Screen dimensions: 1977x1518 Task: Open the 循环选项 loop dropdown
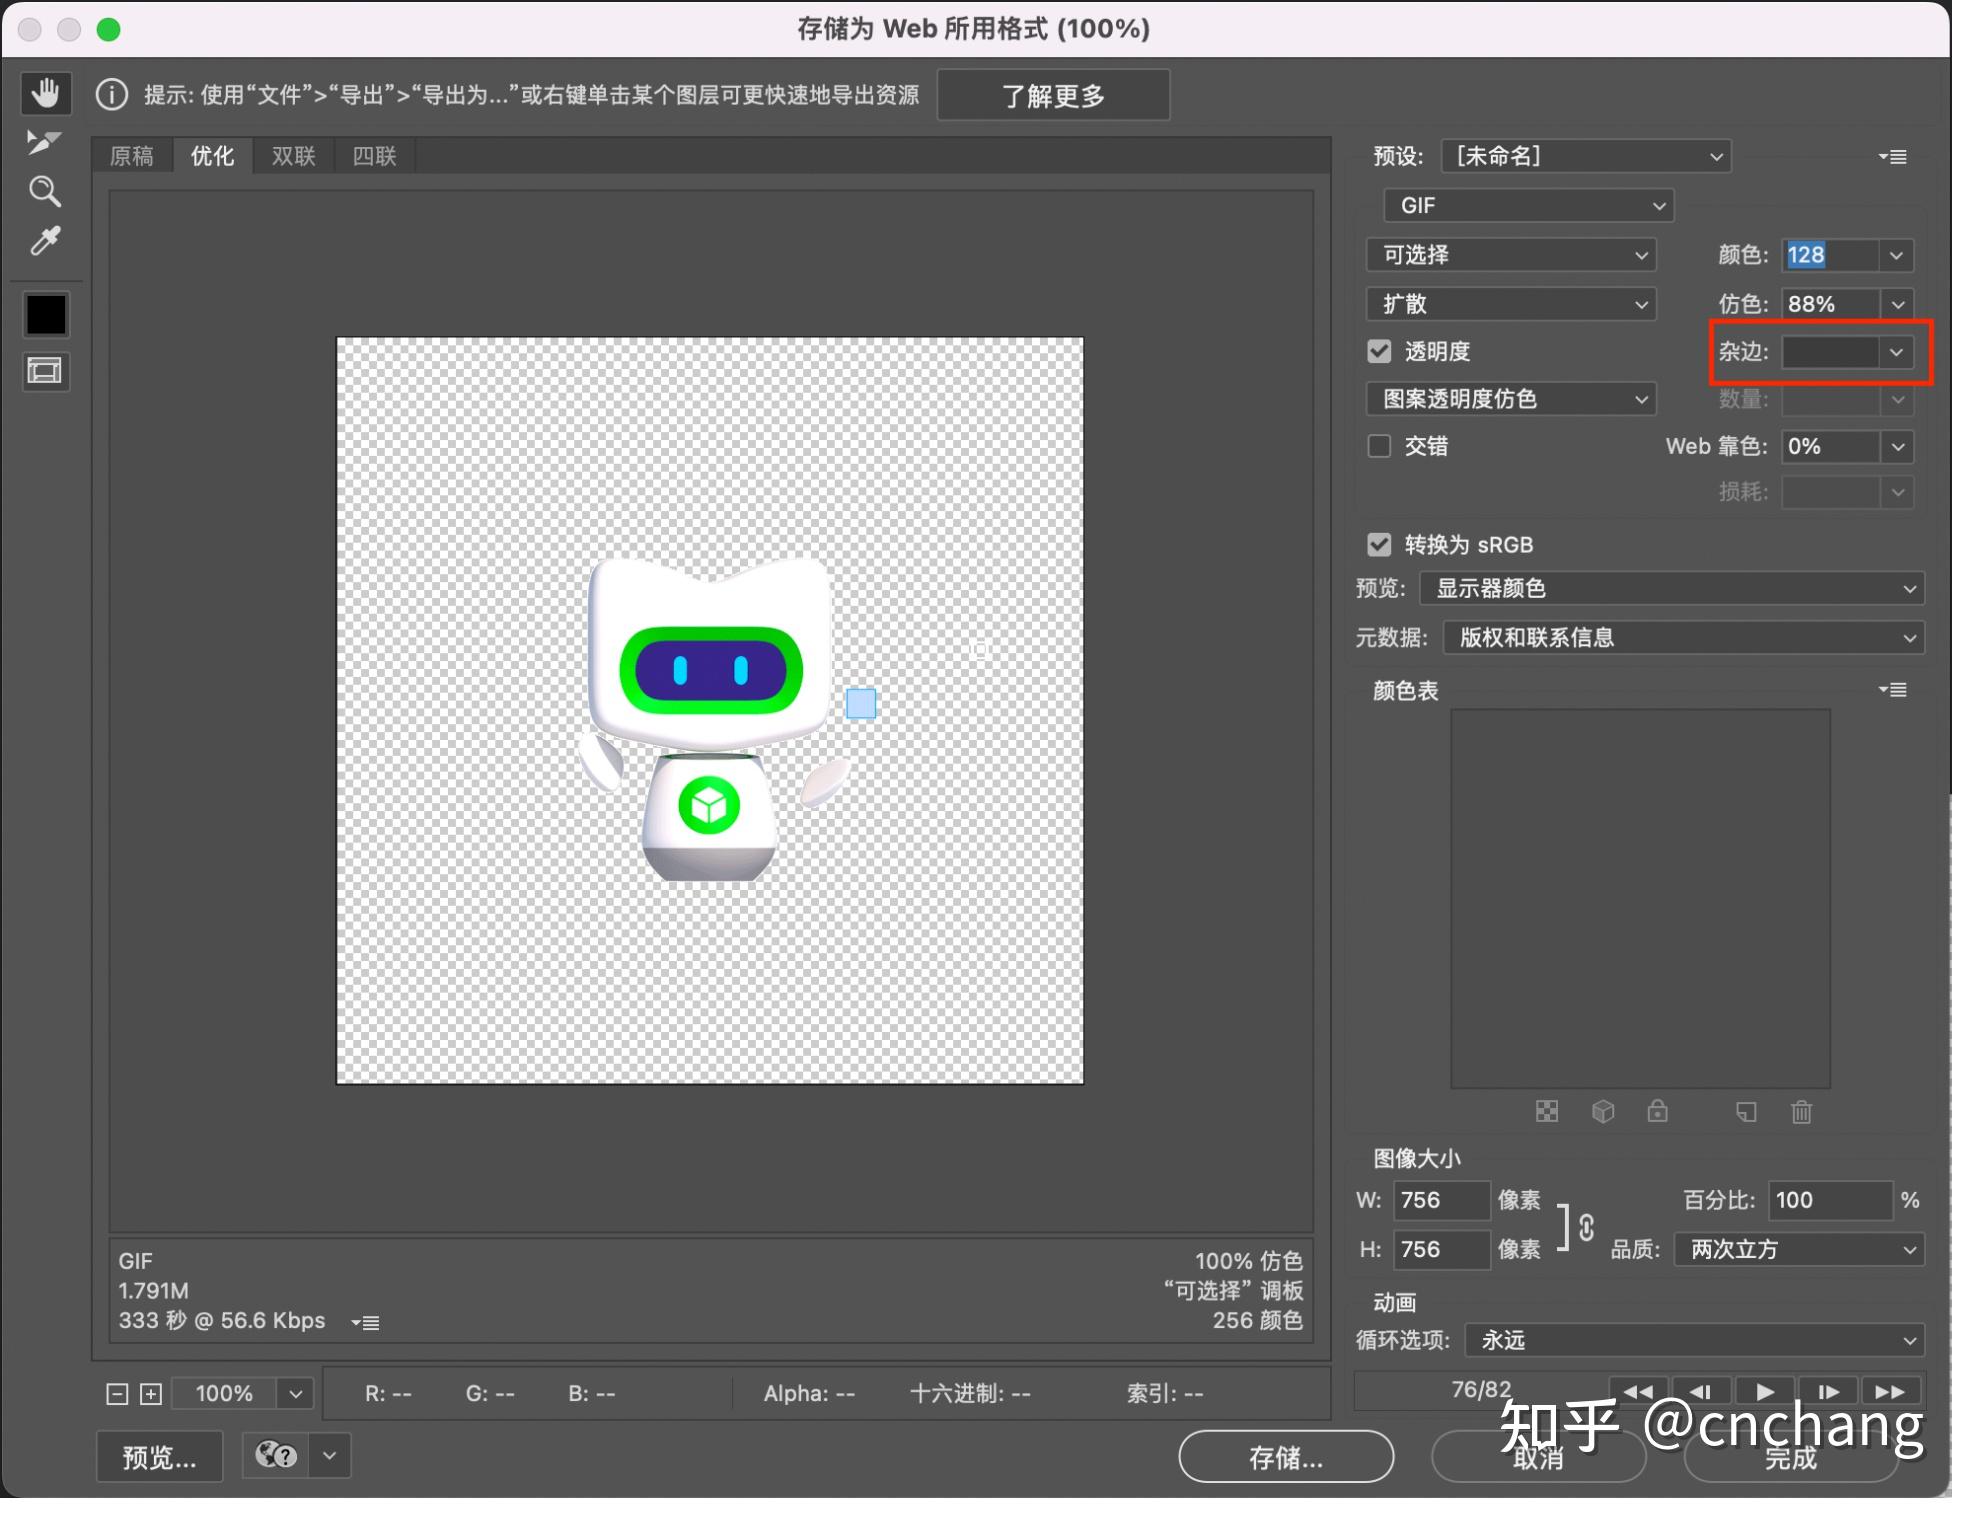(1692, 1340)
